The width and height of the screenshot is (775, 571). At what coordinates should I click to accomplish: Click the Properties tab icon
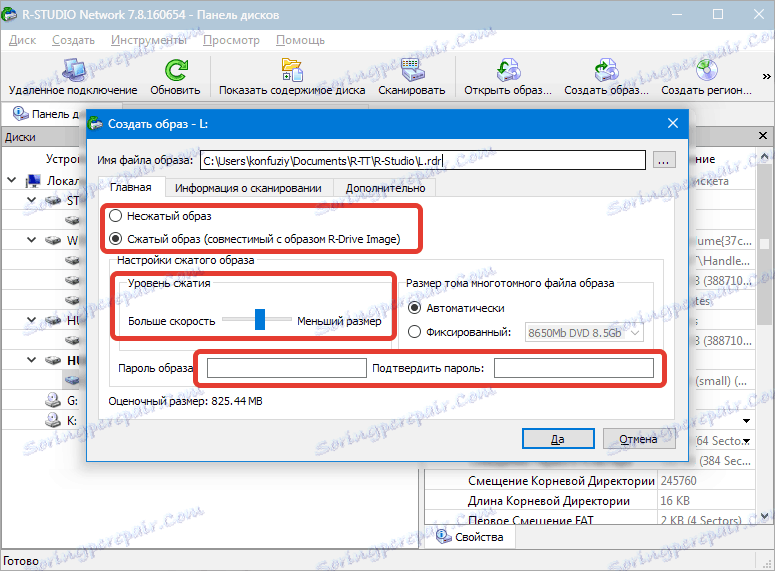pos(443,537)
